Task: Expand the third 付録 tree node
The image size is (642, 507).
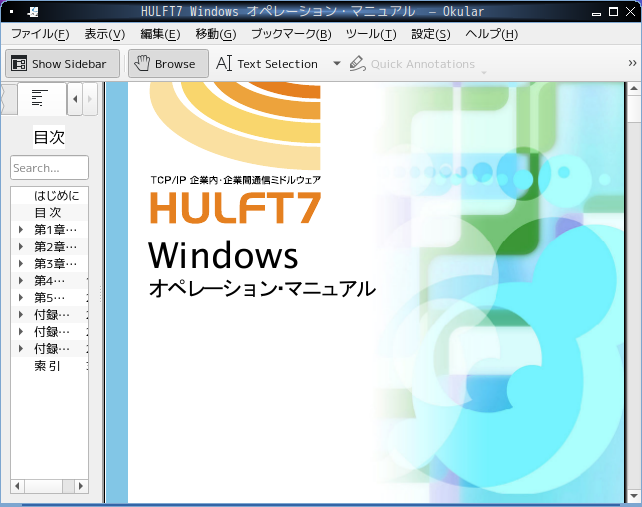Action: [x=20, y=349]
